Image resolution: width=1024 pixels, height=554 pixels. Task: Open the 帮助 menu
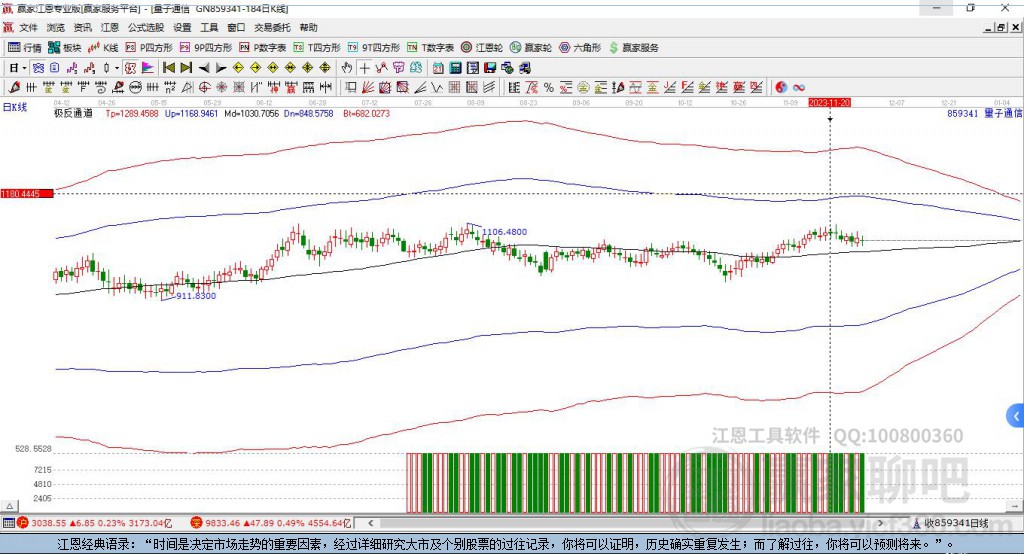pyautogui.click(x=308, y=27)
